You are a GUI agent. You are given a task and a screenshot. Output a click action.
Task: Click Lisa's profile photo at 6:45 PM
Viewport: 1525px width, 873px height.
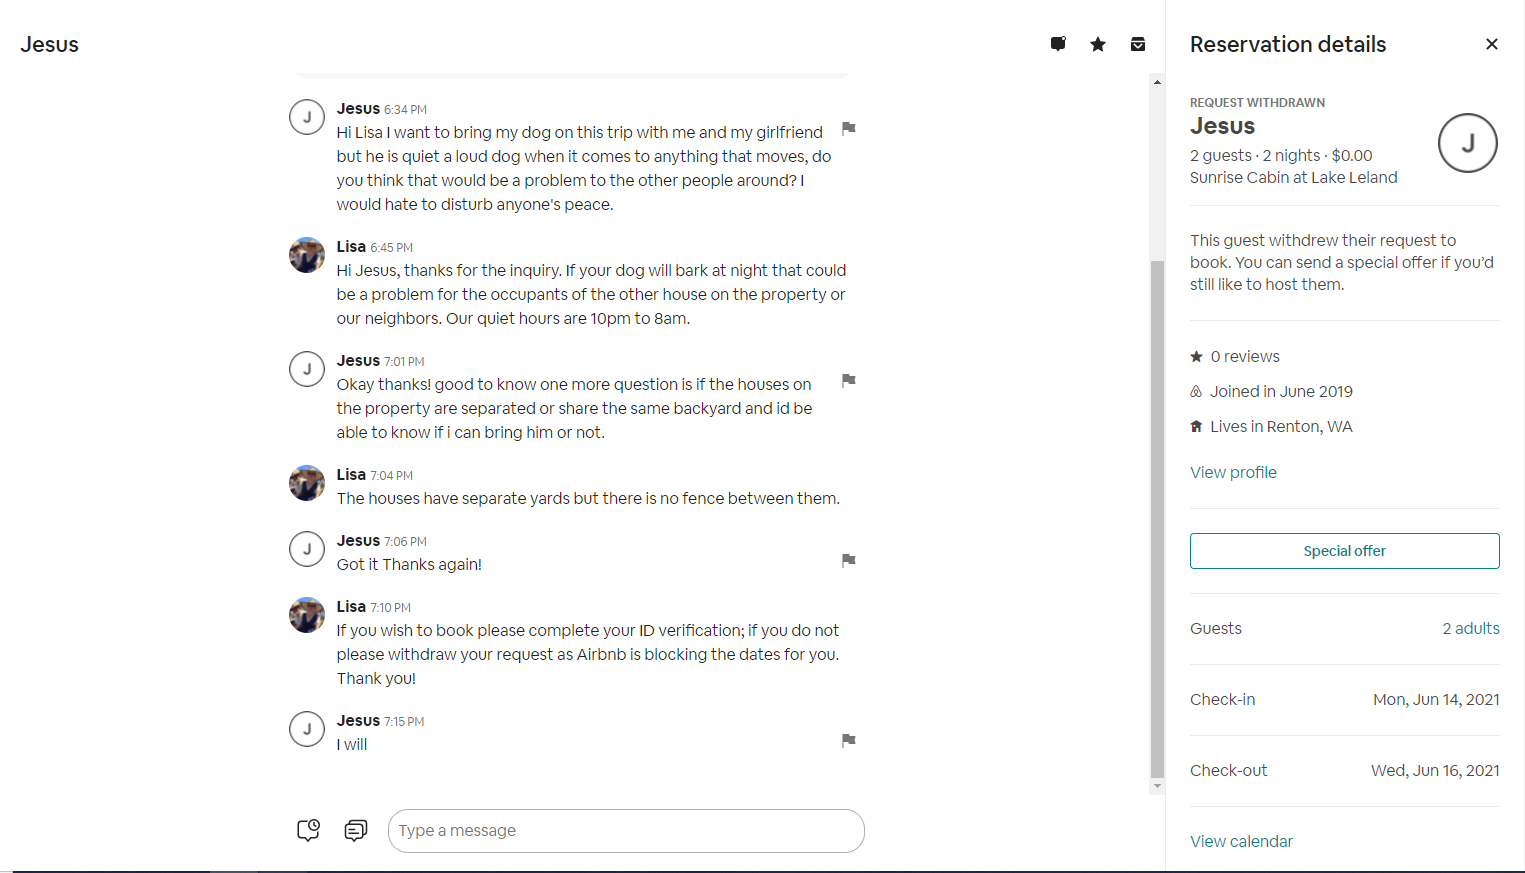[307, 255]
